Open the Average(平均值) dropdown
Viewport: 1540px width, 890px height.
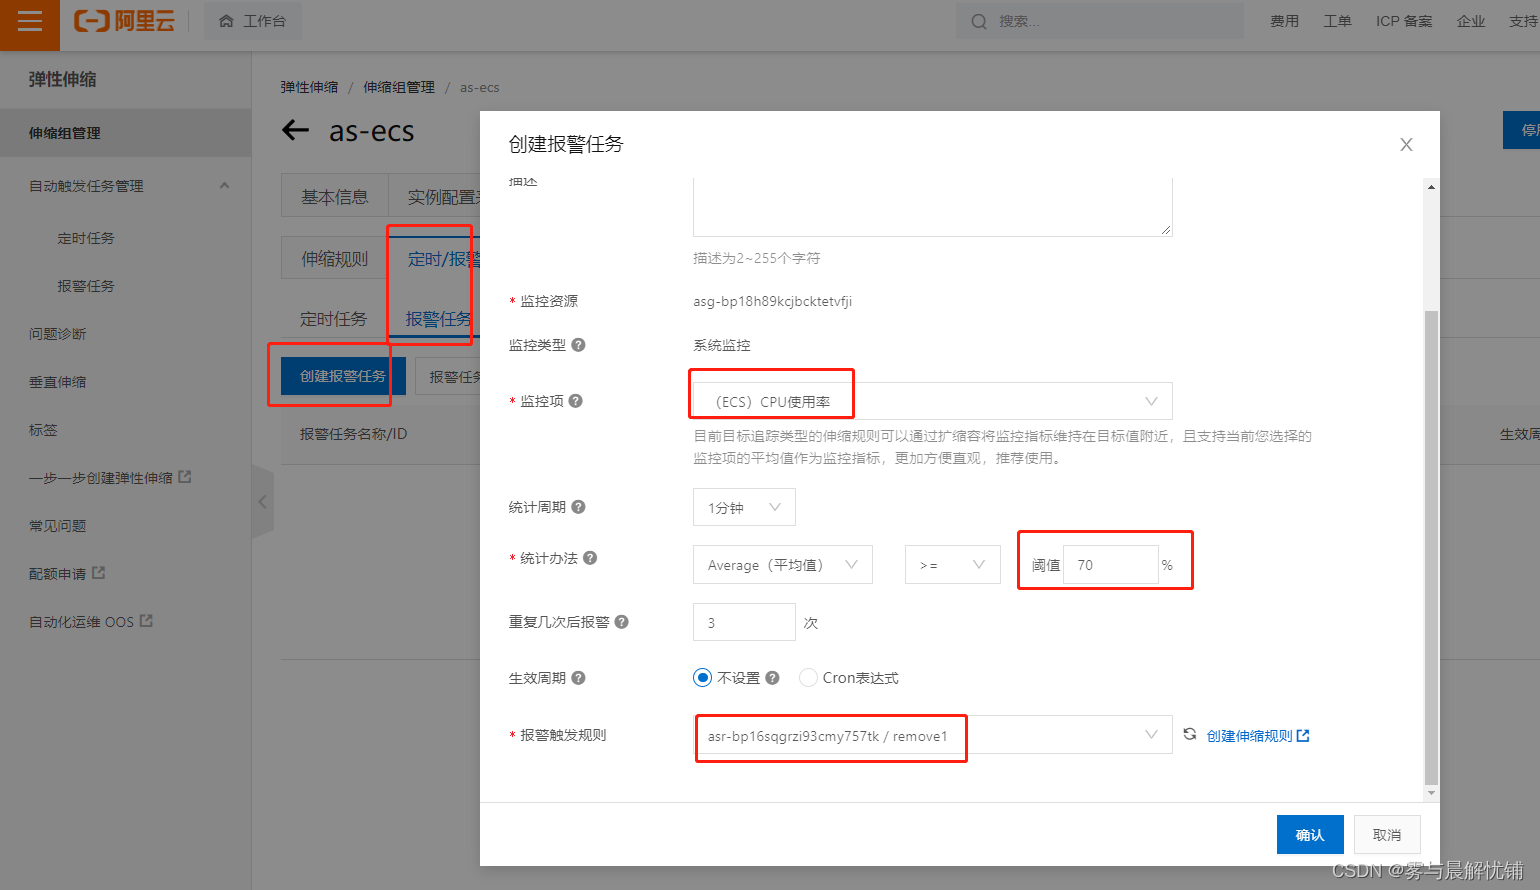click(783, 565)
